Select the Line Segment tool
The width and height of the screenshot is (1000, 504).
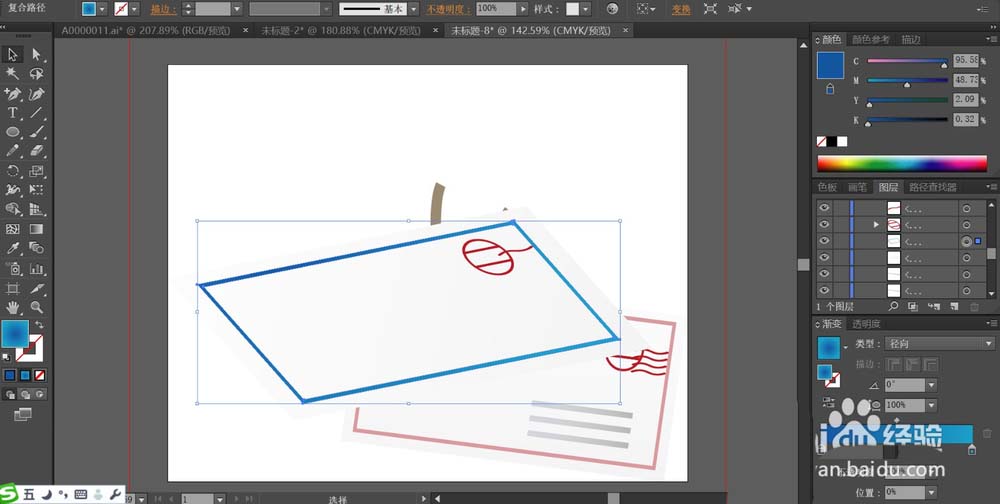(36, 113)
